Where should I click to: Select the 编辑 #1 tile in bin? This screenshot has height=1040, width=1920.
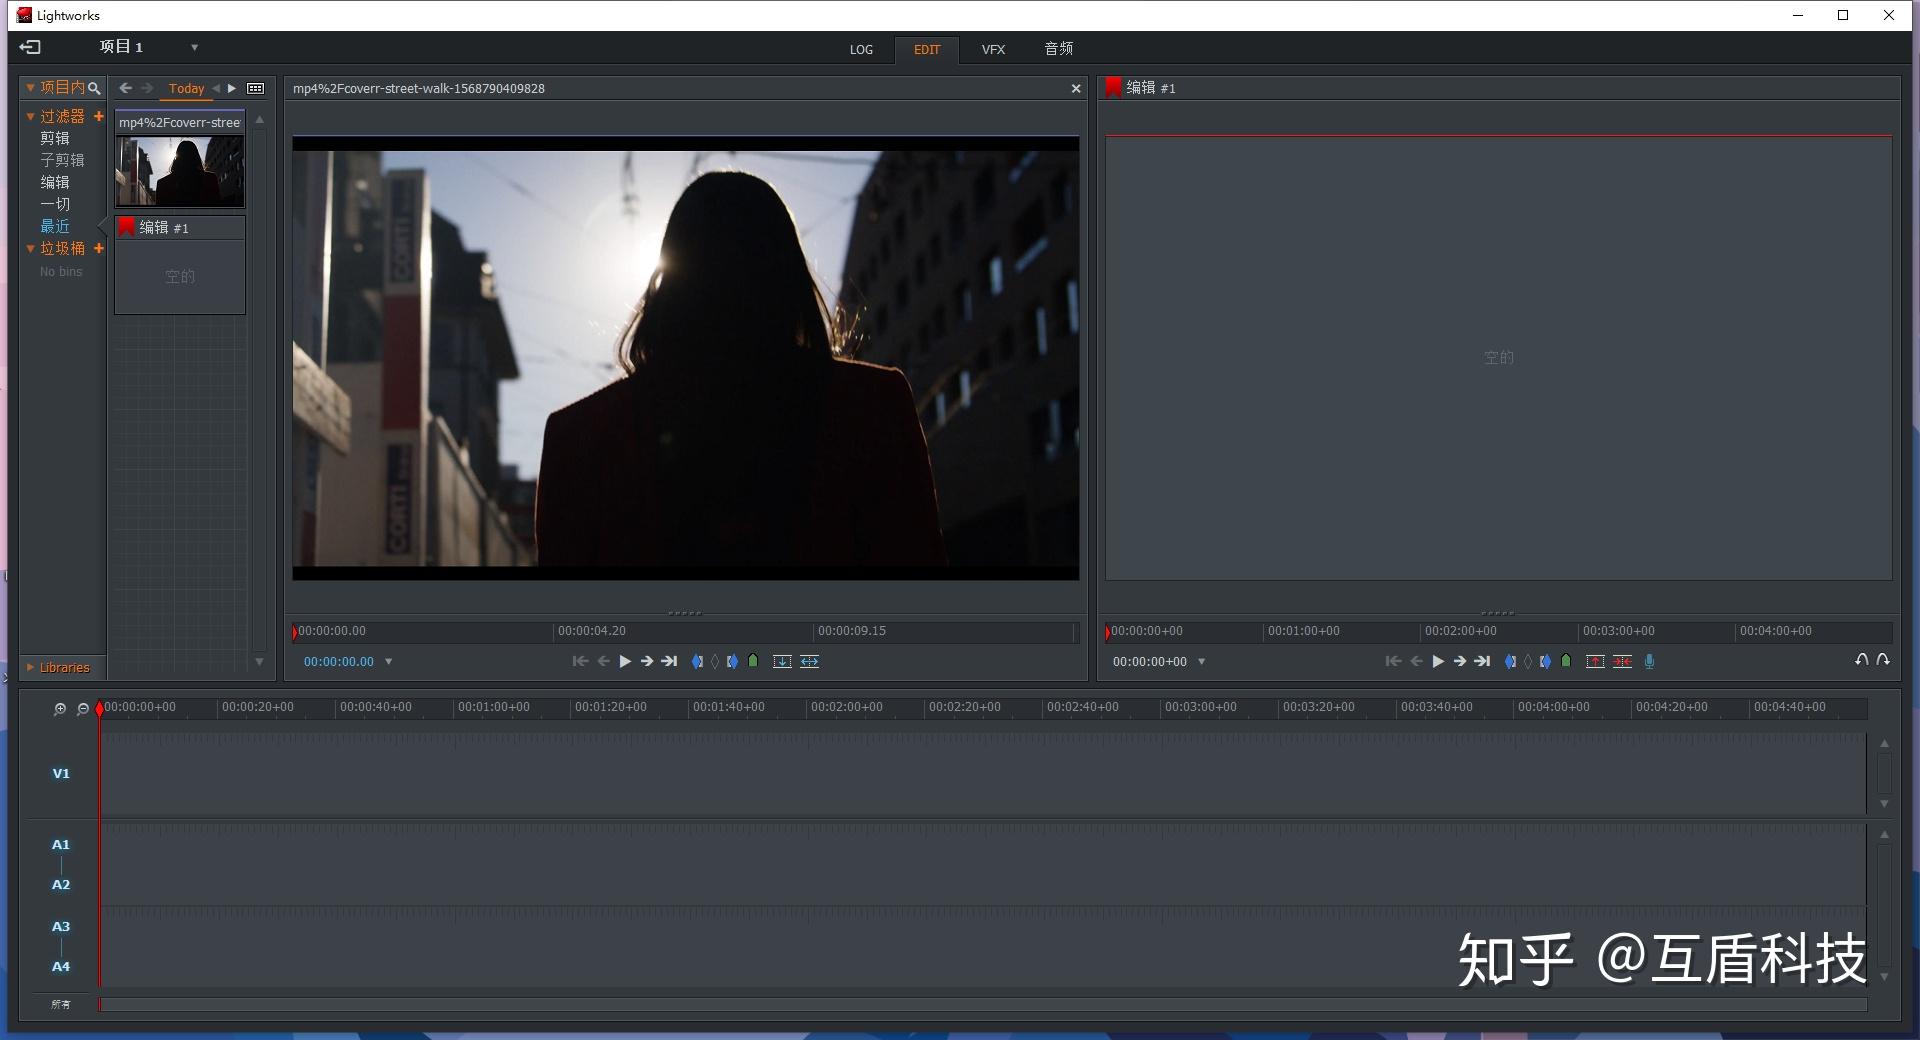point(180,265)
